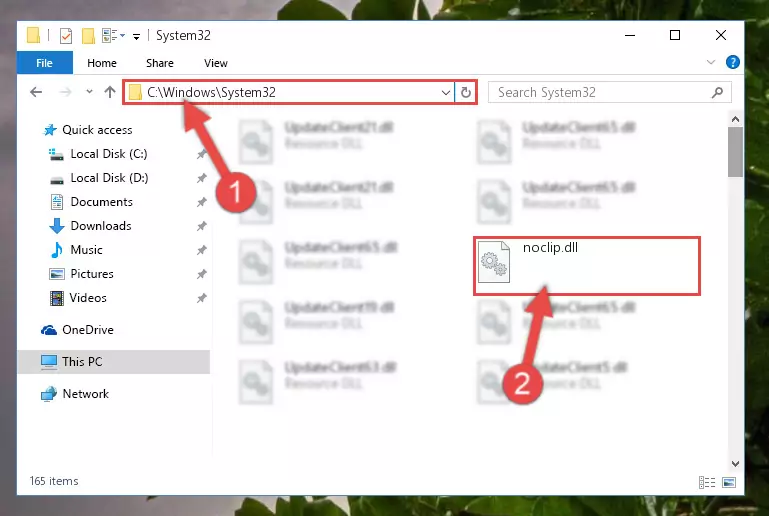Switch to the Share ribbon tab

pyautogui.click(x=160, y=63)
